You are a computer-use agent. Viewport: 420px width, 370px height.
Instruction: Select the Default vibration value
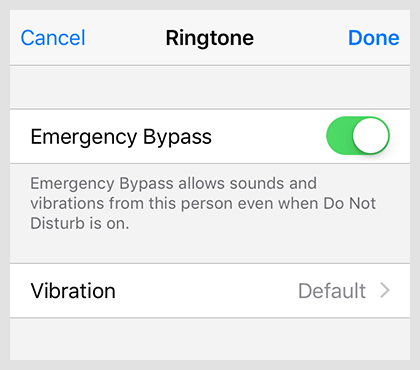[x=332, y=291]
